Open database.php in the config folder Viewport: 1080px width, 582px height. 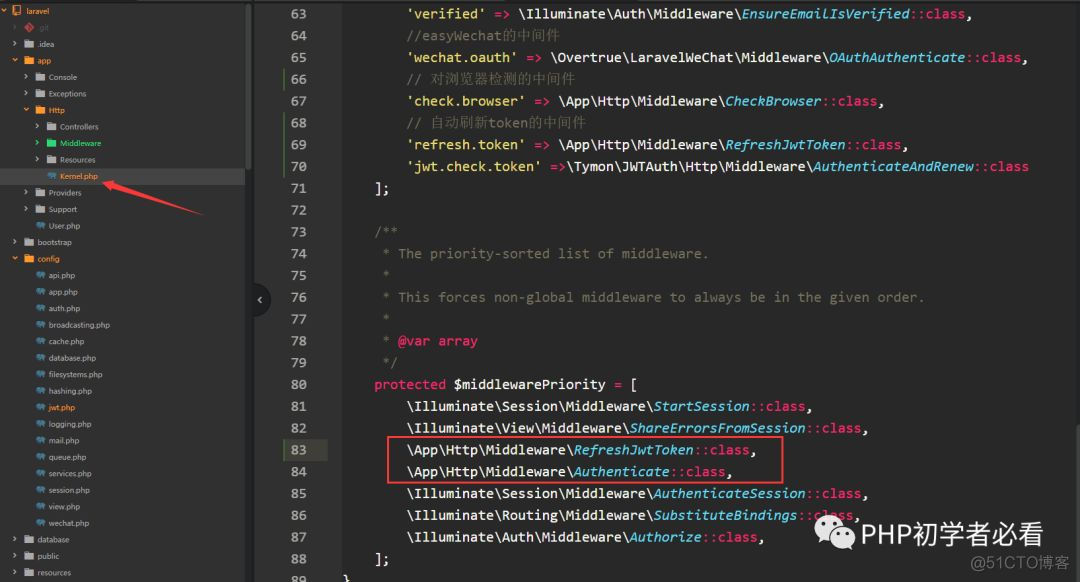click(x=72, y=358)
